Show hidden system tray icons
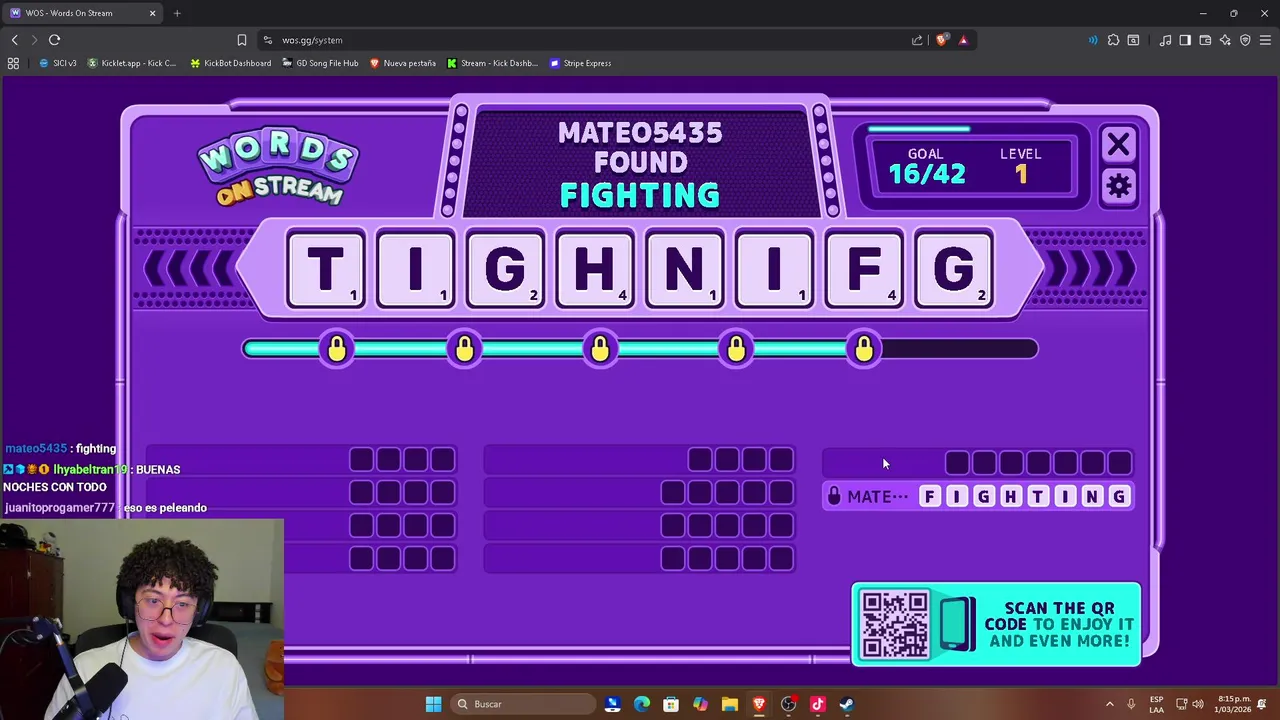The image size is (1280, 720). pos(1109,704)
